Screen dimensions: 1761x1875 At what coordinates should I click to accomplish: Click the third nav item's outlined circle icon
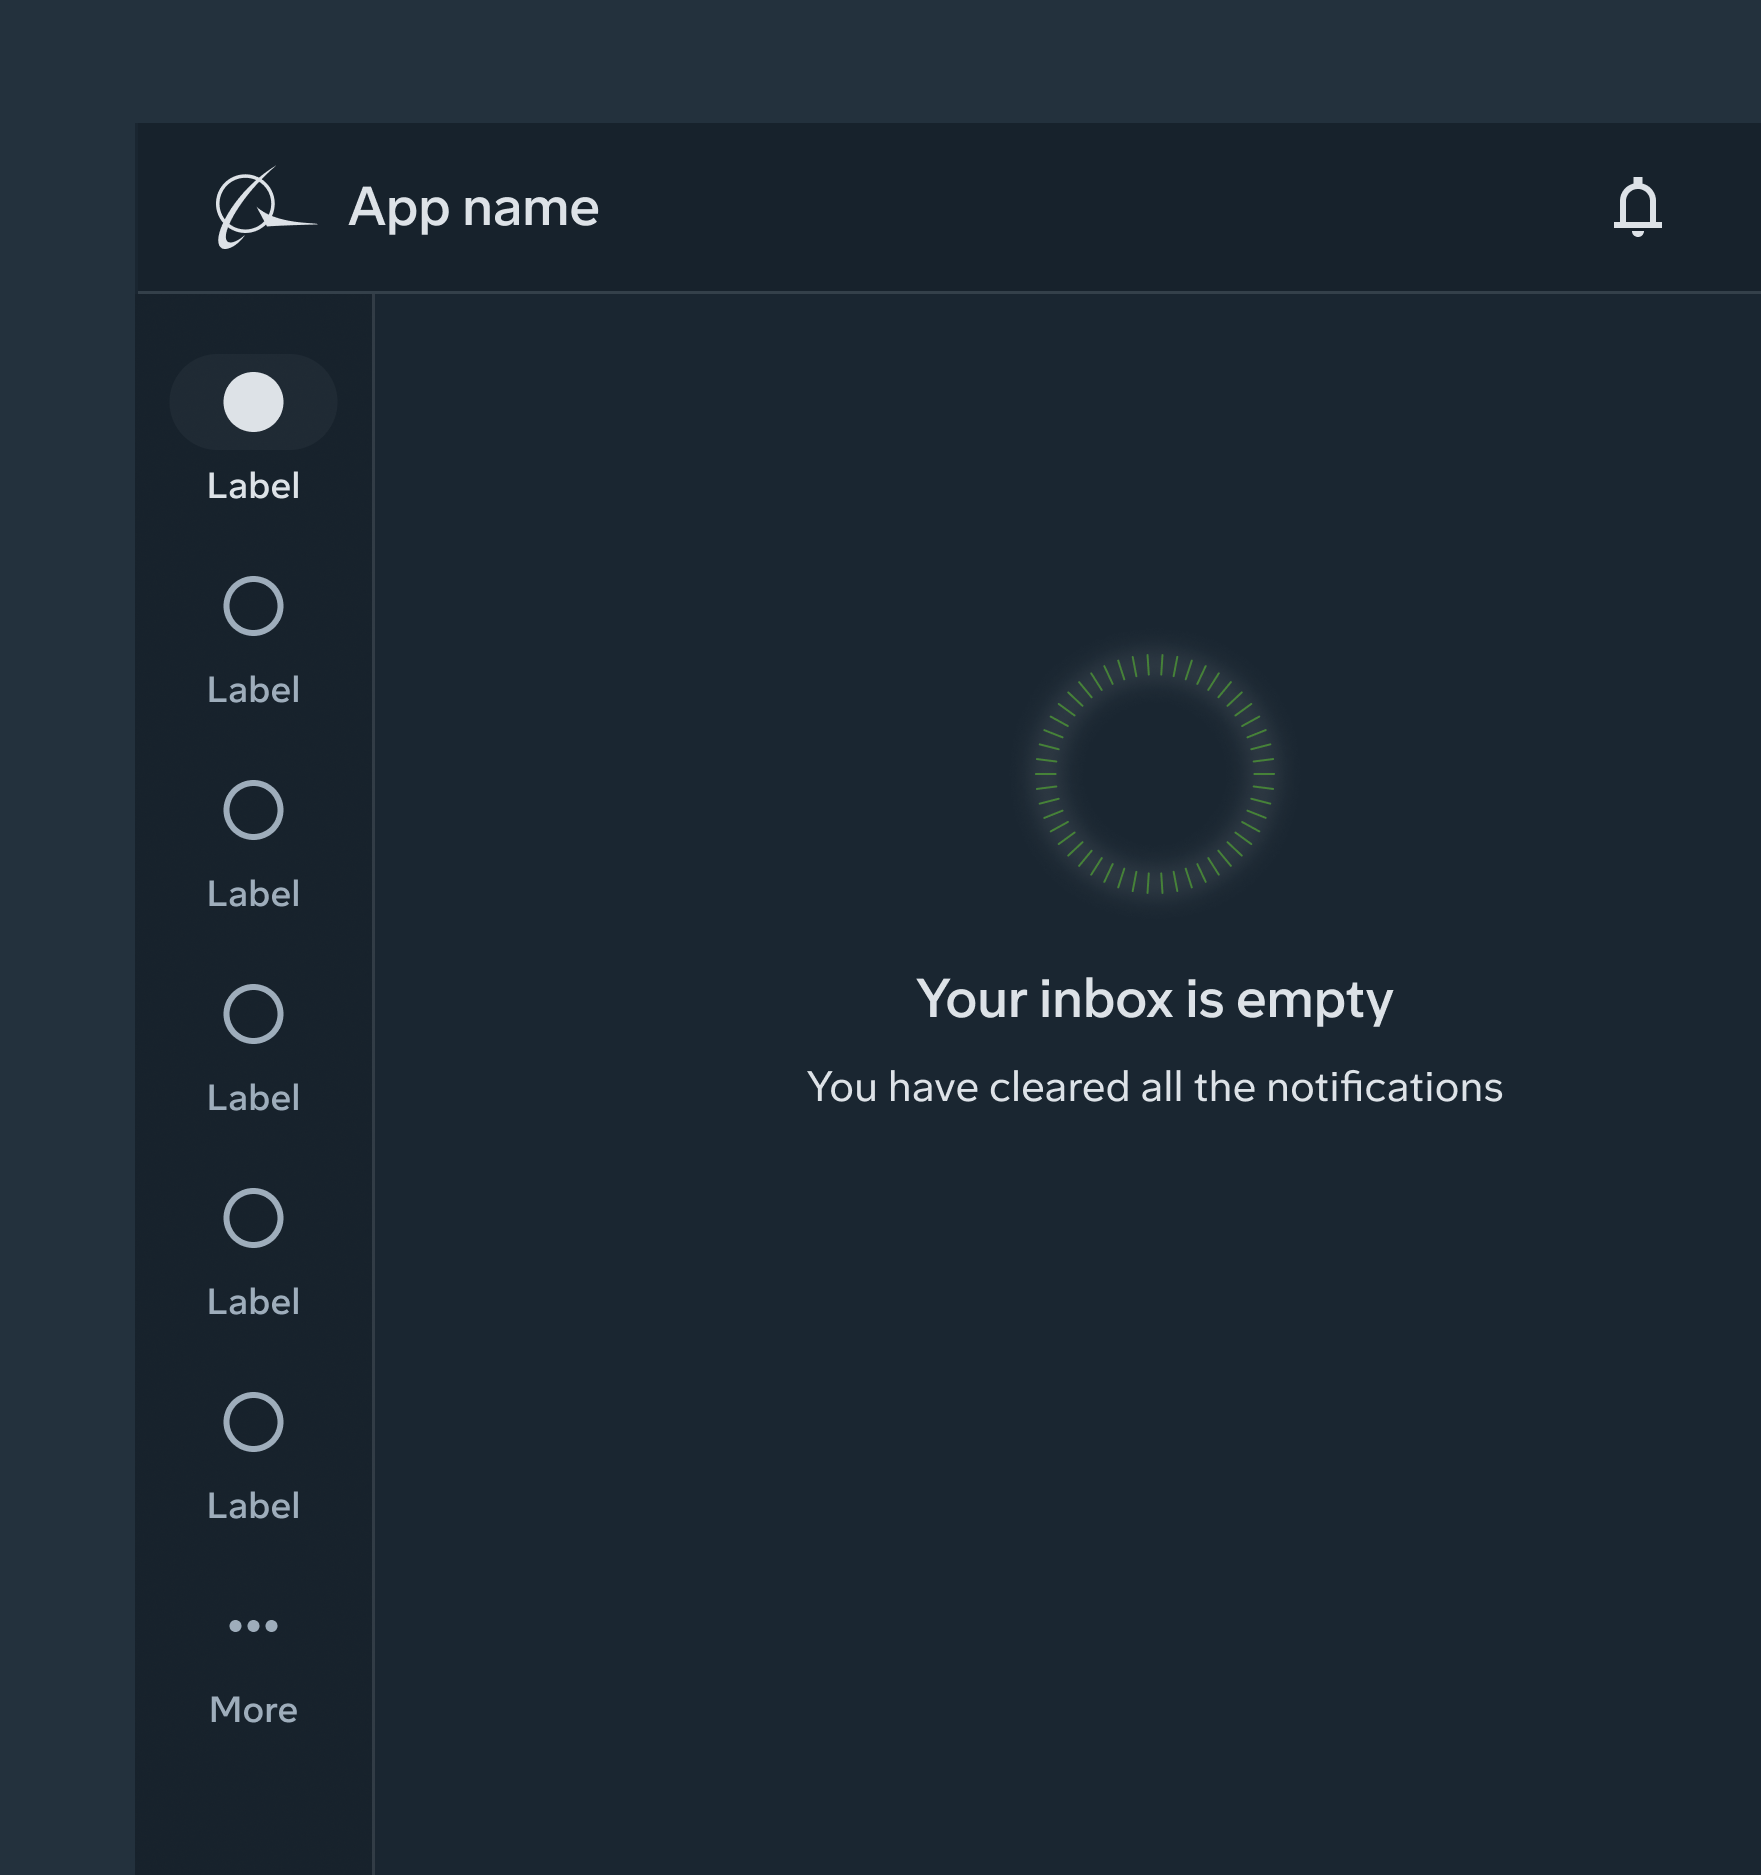click(x=253, y=810)
